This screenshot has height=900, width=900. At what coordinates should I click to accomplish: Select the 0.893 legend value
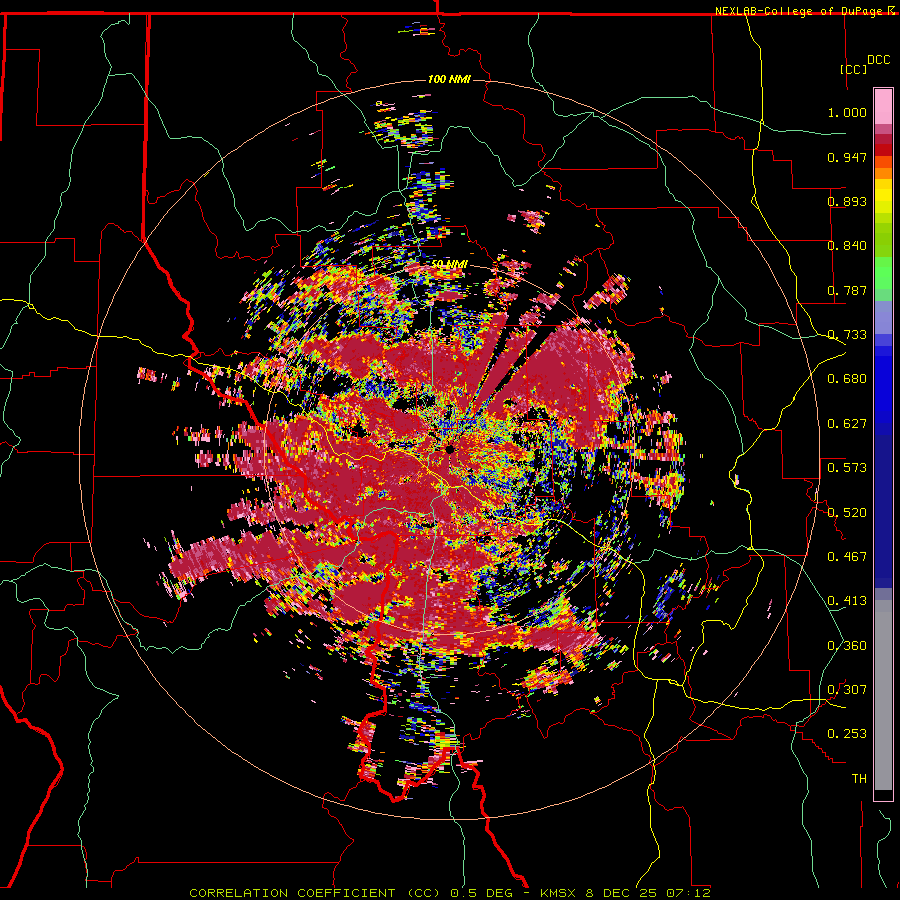[x=847, y=201]
